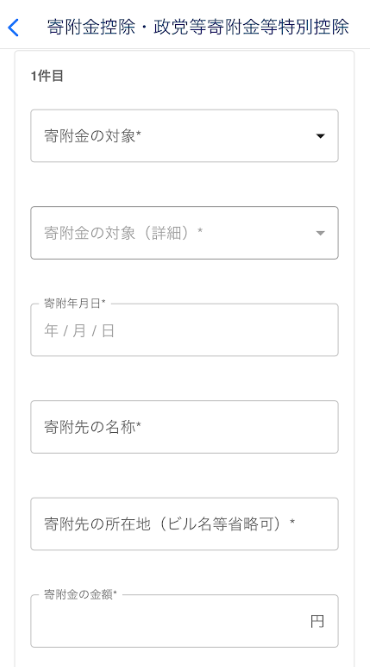Select the 年 segment of the date
Image resolution: width=370 pixels, height=667 pixels.
click(51, 331)
